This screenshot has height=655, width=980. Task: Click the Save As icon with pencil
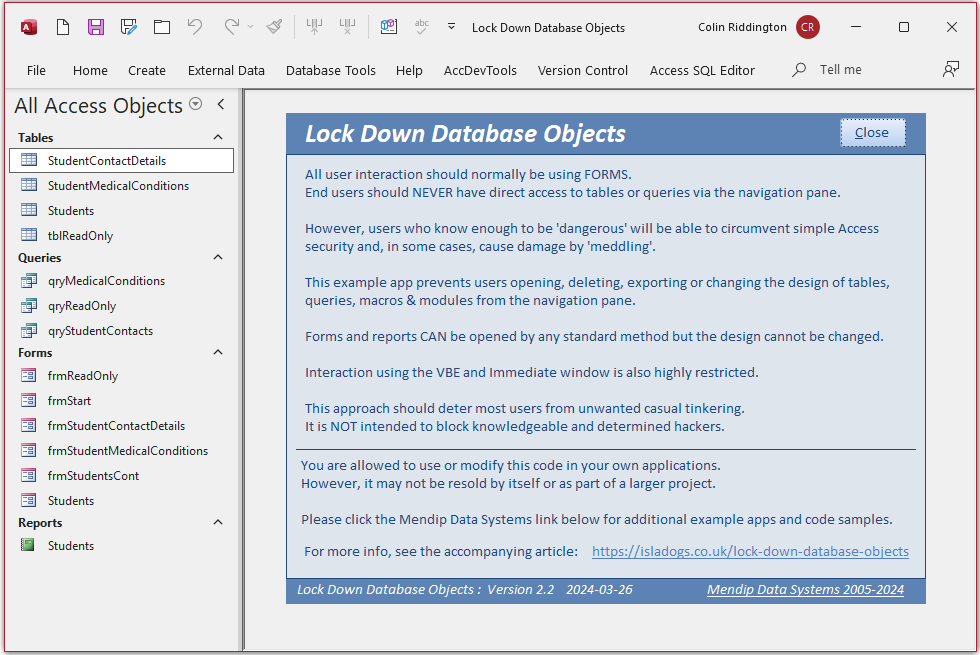tap(129, 27)
